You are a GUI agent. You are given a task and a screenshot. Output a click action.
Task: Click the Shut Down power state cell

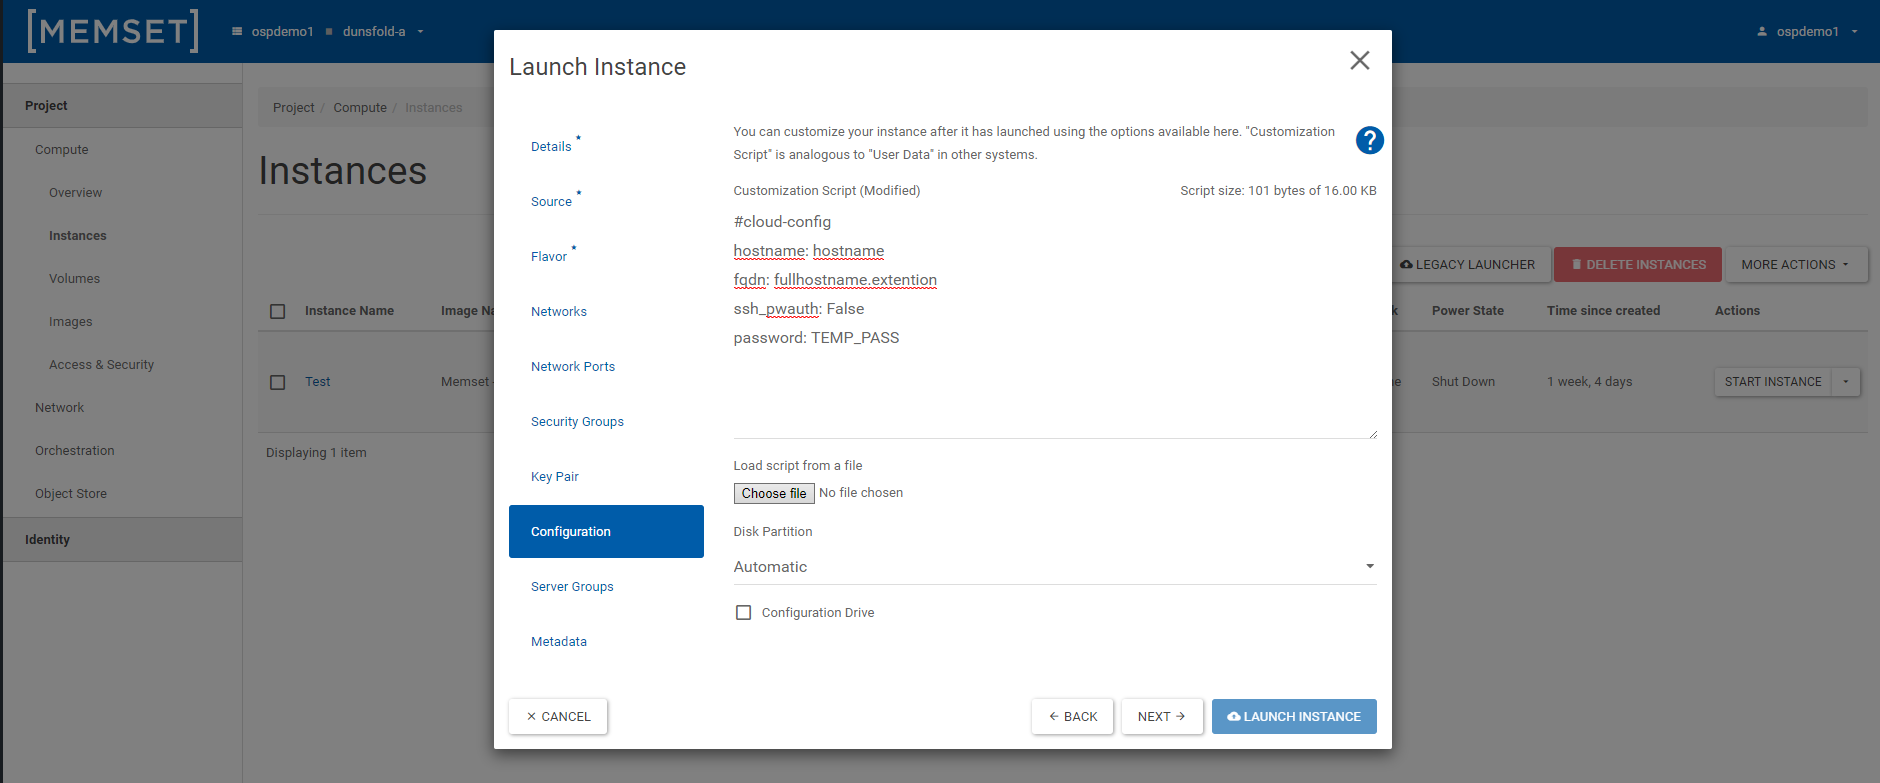(x=1464, y=382)
